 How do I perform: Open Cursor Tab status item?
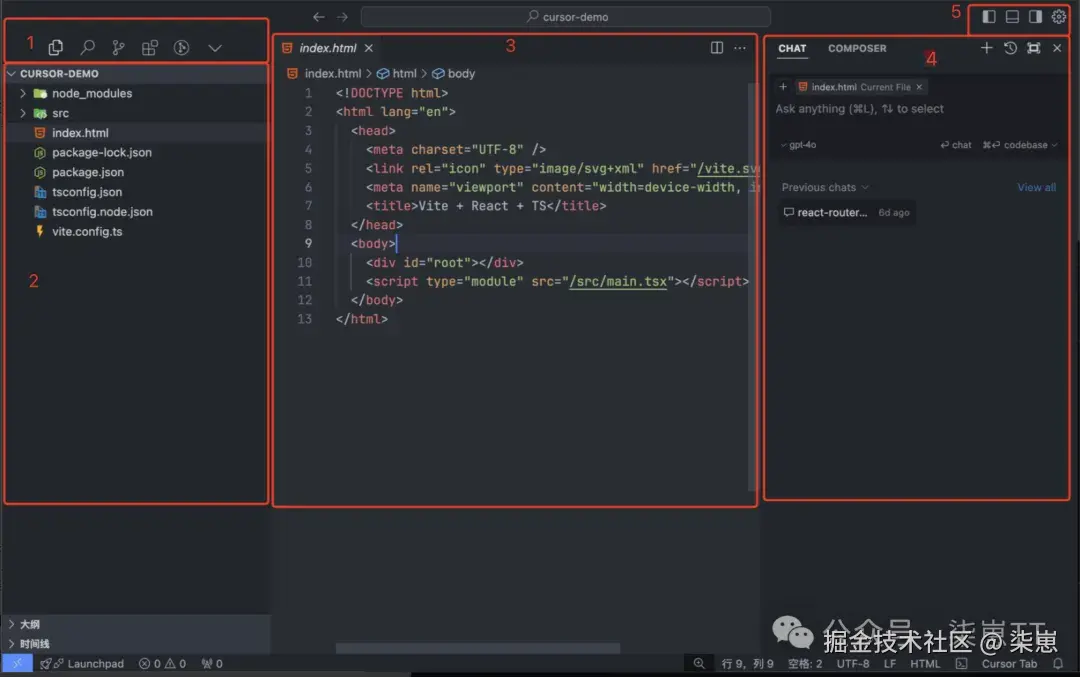tap(1009, 663)
